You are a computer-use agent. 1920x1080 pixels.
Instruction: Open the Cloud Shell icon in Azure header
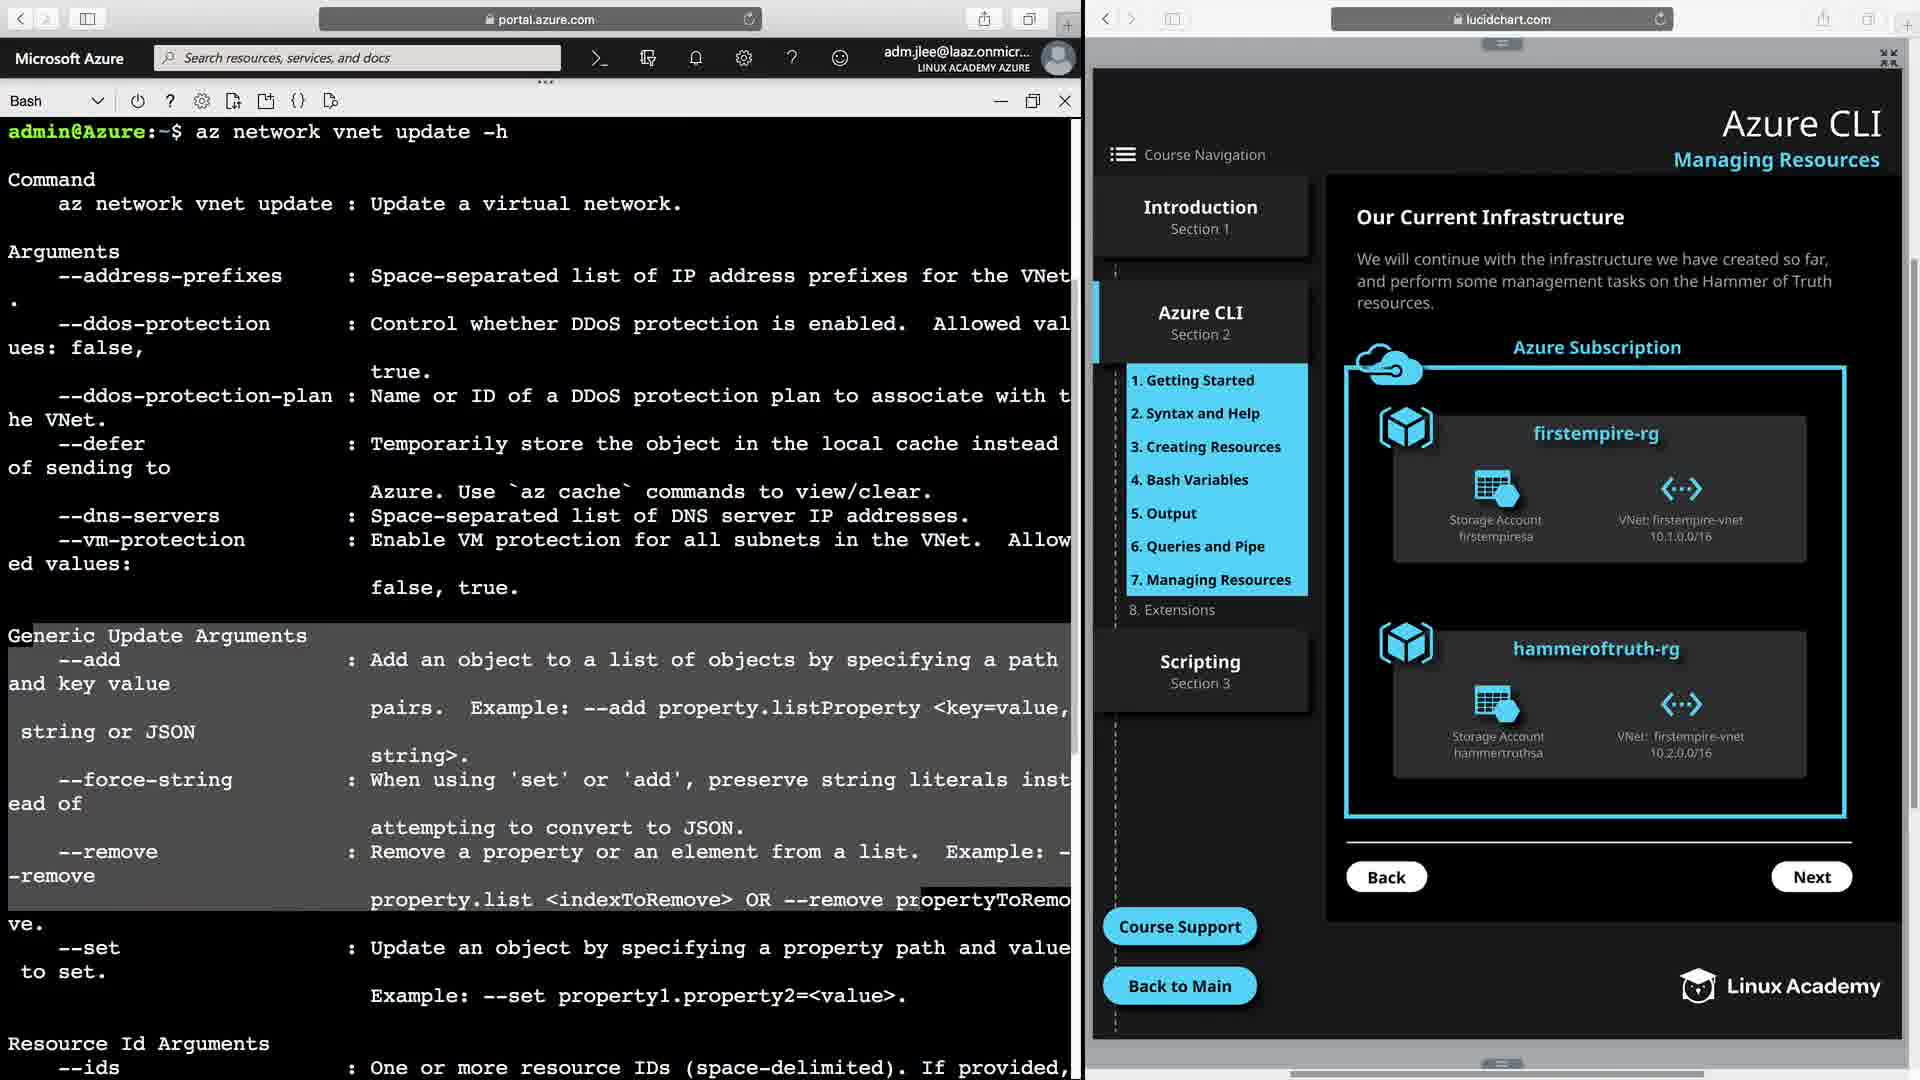click(x=599, y=58)
